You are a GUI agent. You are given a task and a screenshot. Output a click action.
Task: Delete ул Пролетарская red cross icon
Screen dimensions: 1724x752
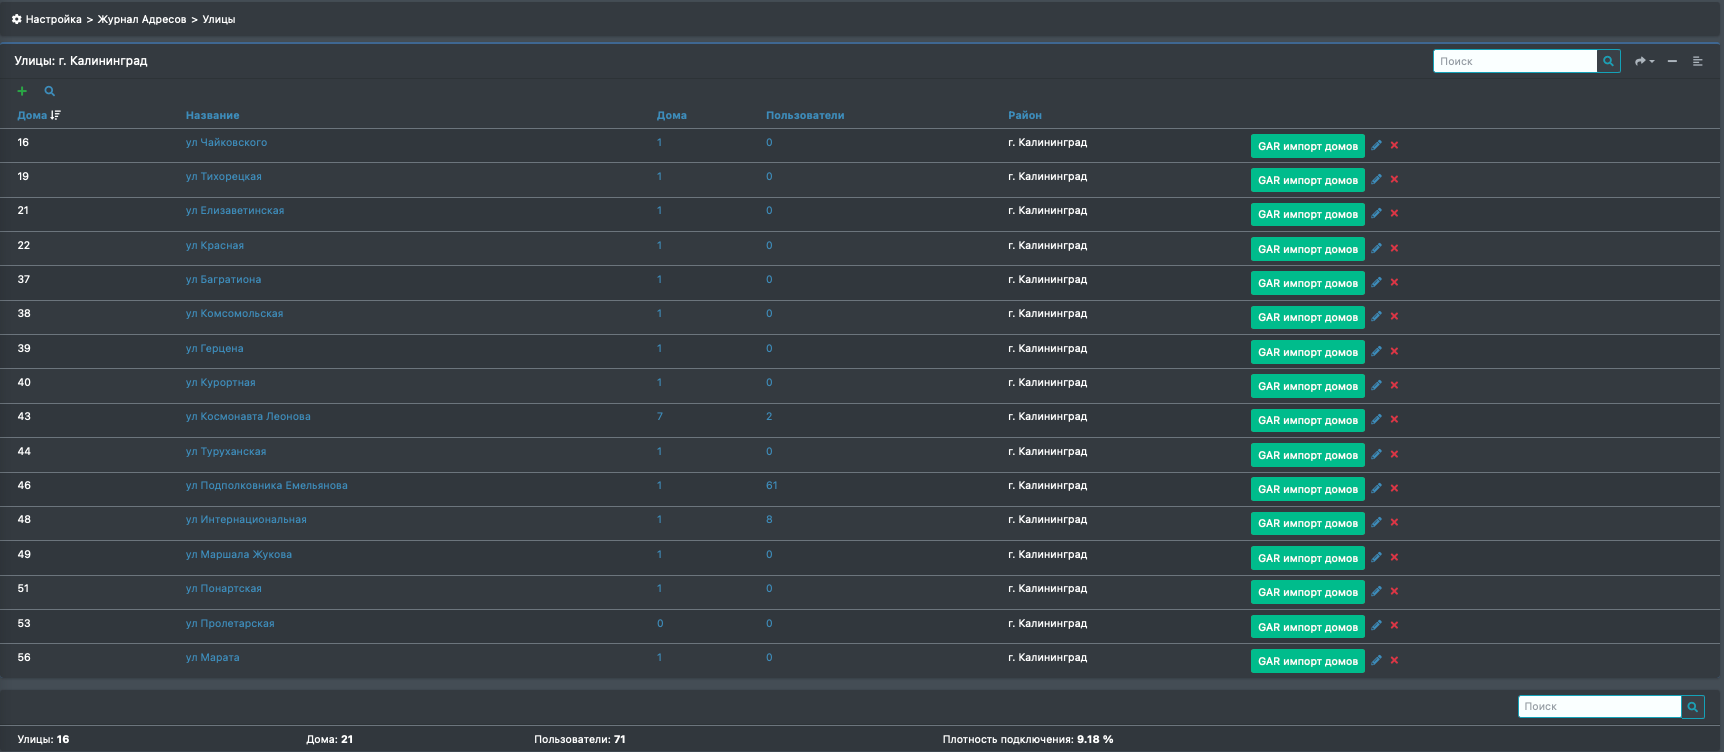1394,625
